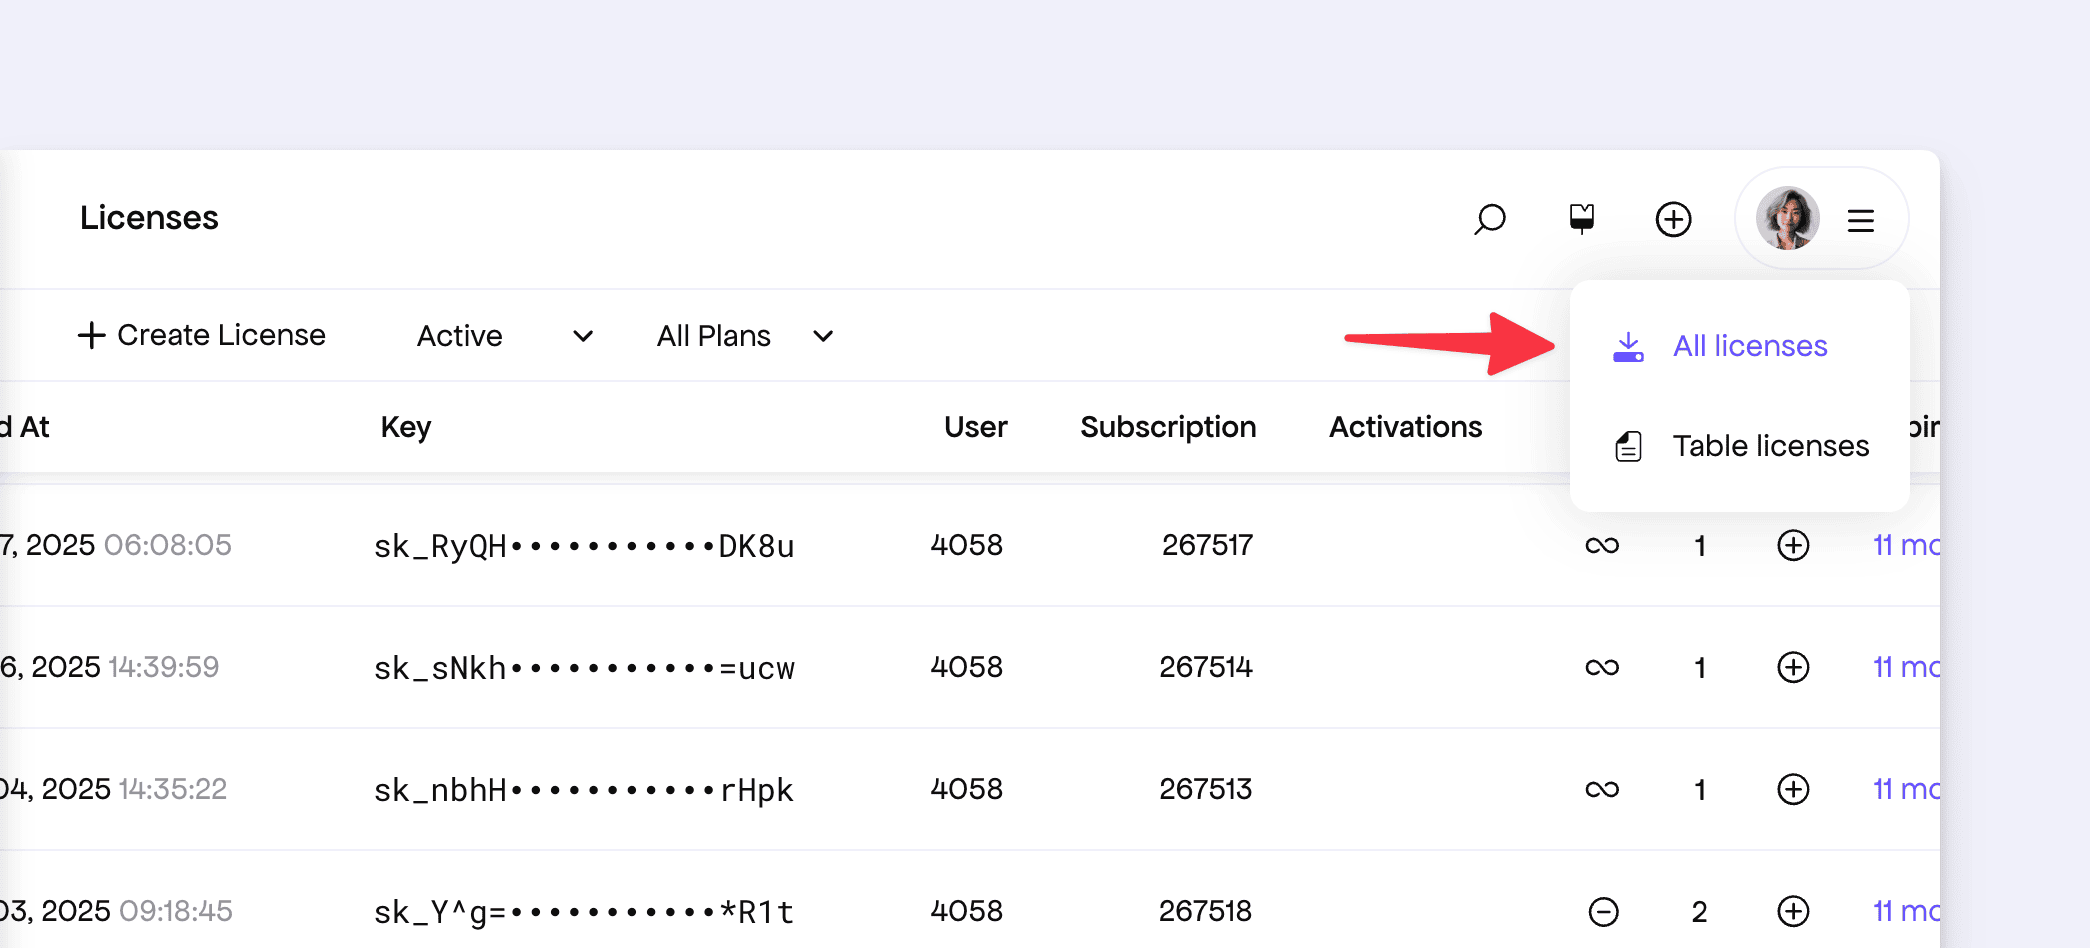
Task: Open the bookmark icon in header
Action: pyautogui.click(x=1581, y=218)
